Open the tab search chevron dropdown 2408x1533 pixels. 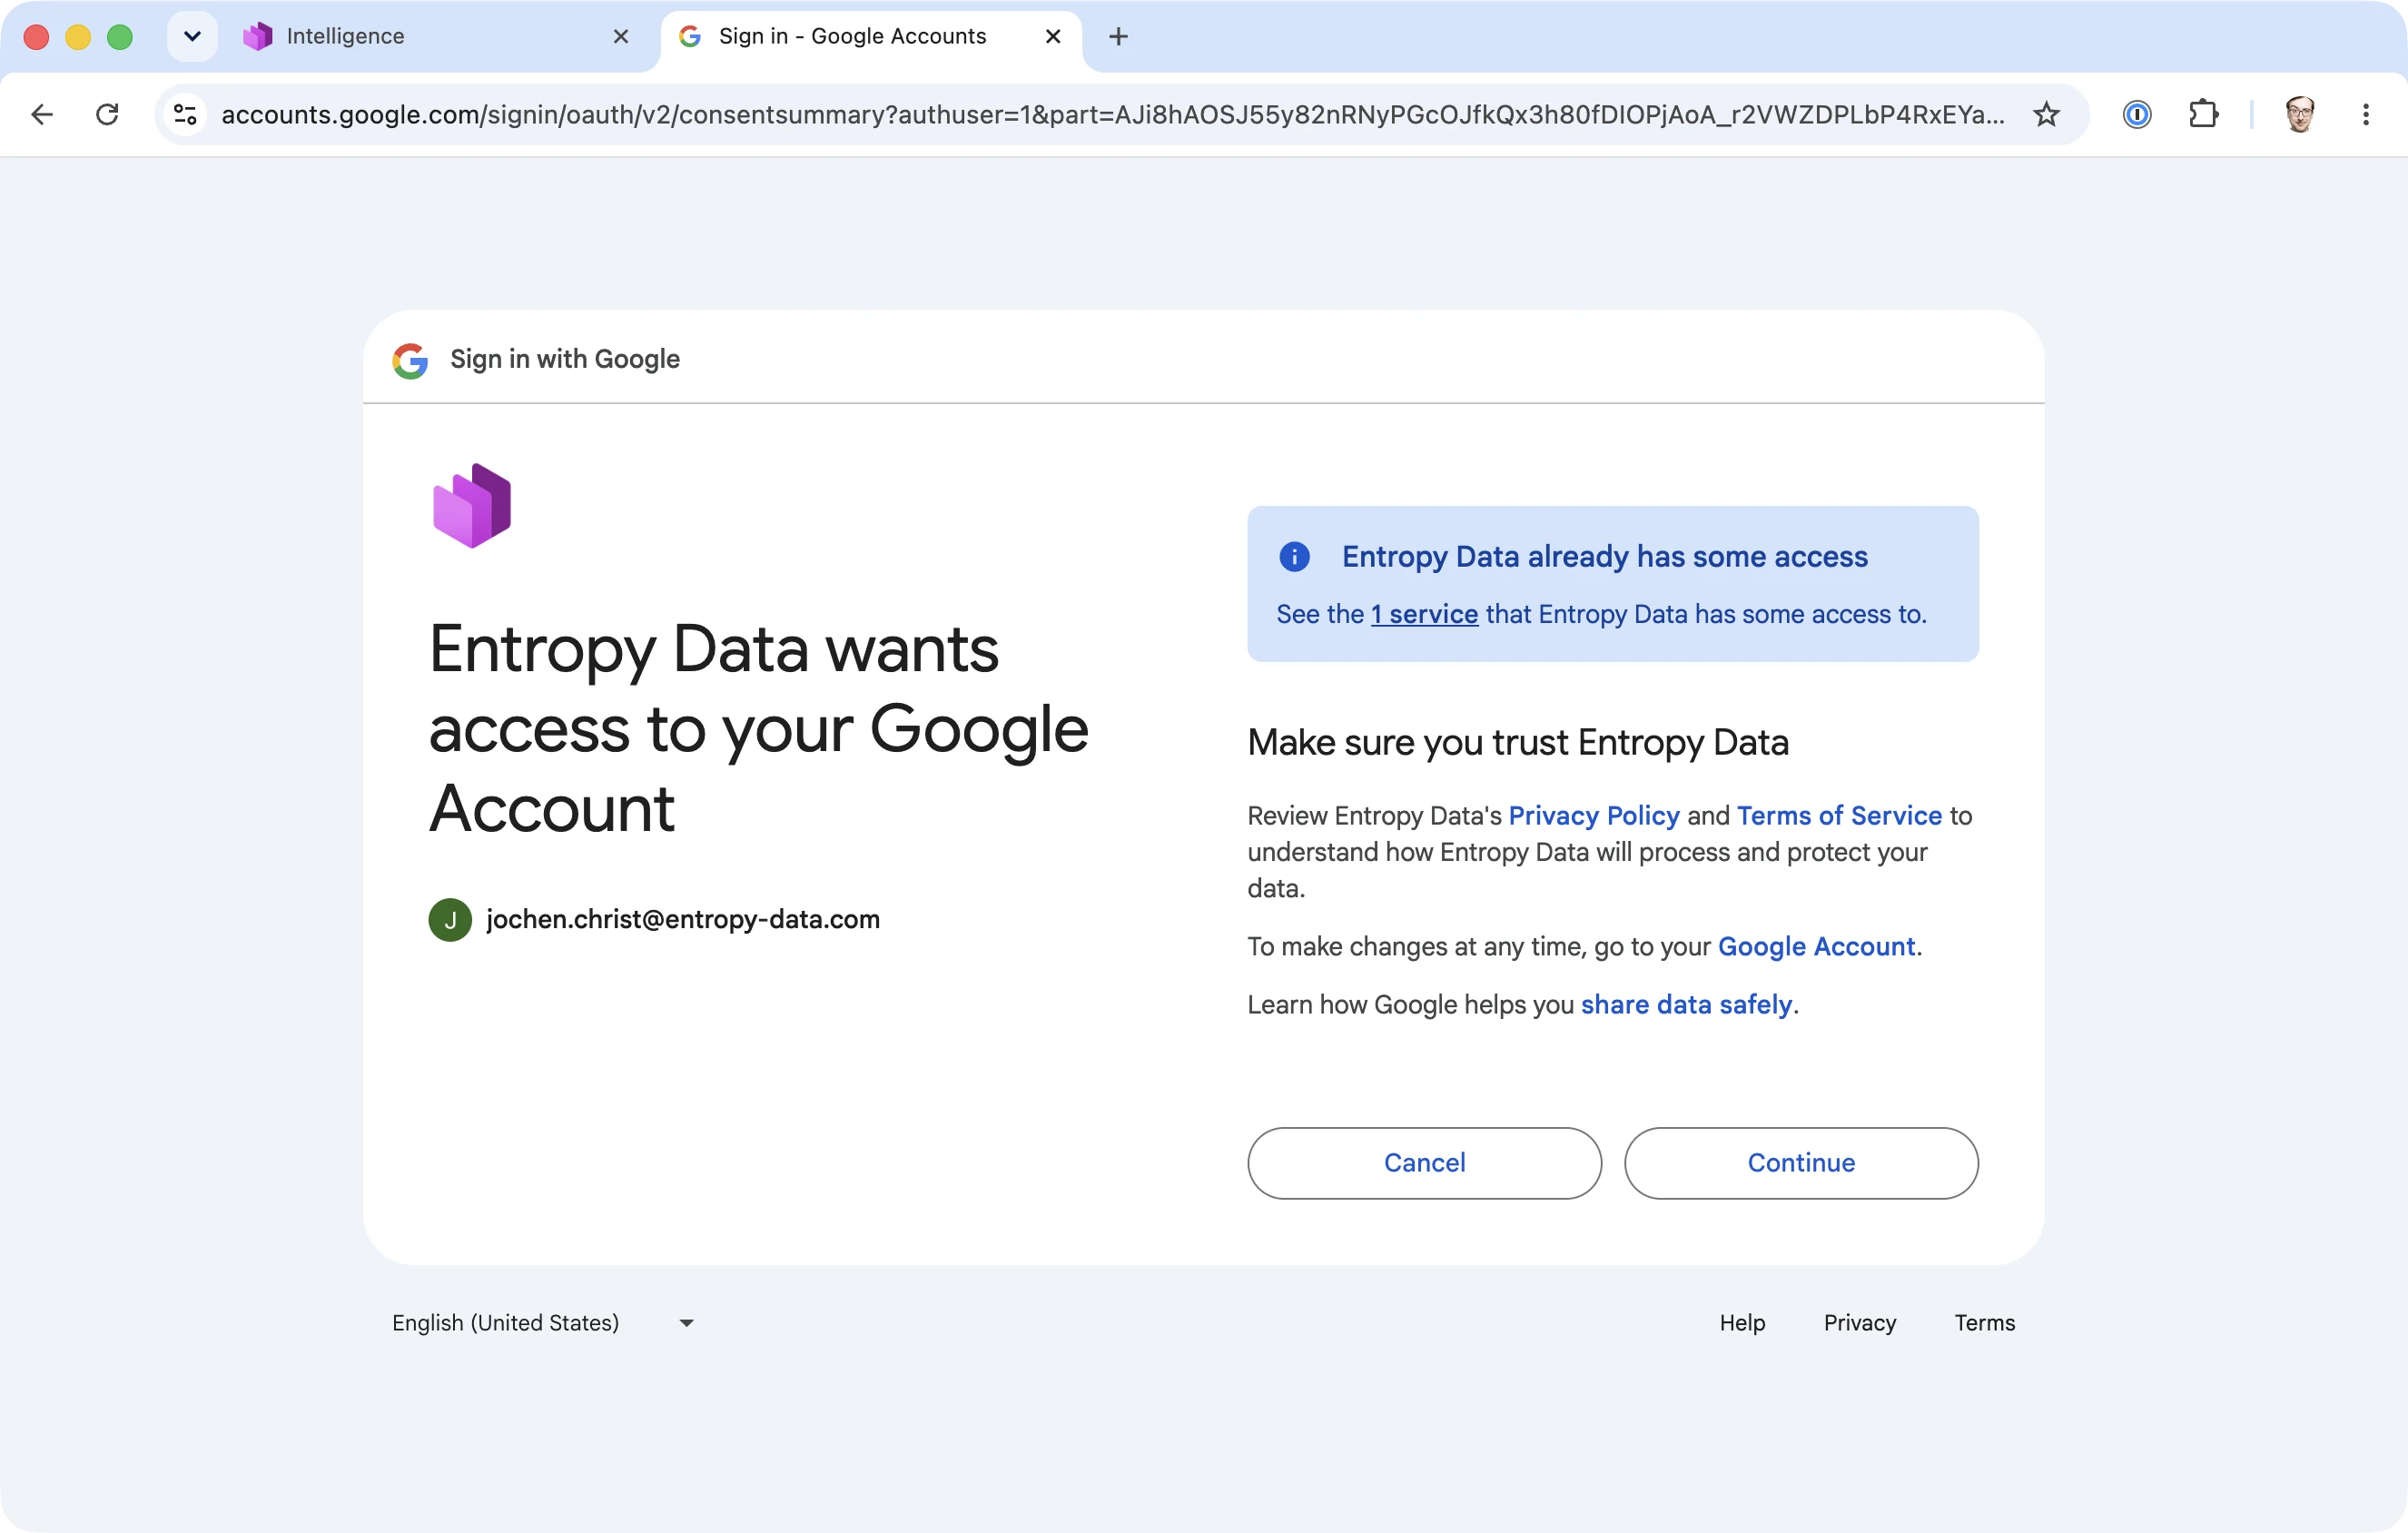click(x=193, y=37)
